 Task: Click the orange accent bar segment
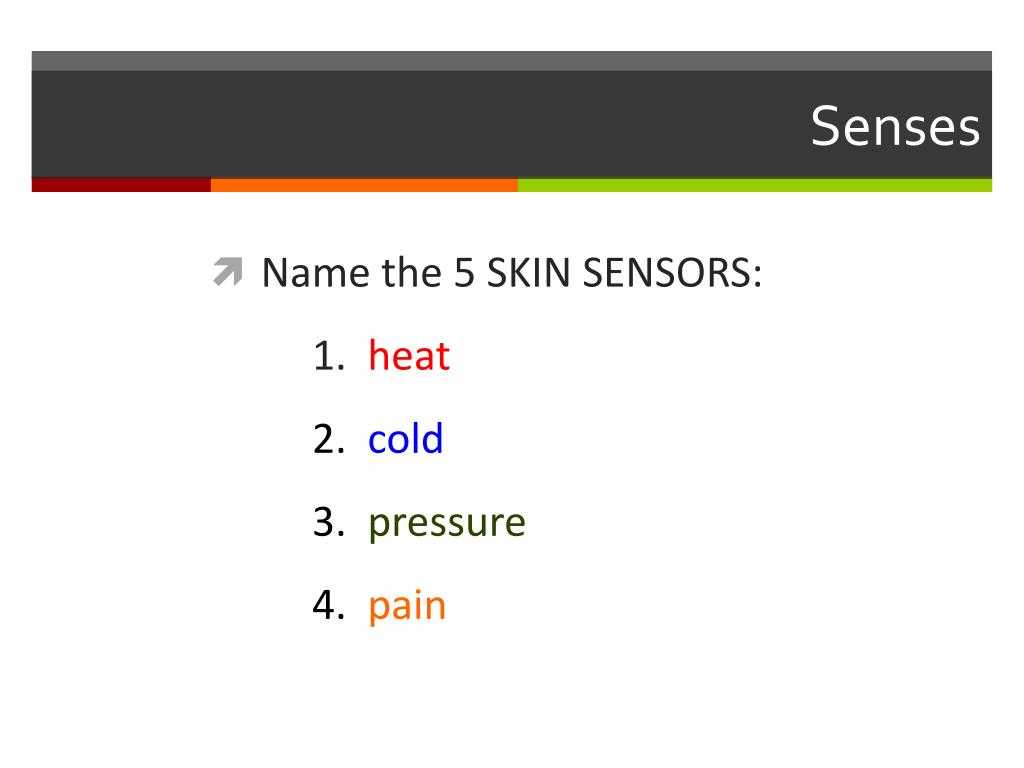pos(364,185)
